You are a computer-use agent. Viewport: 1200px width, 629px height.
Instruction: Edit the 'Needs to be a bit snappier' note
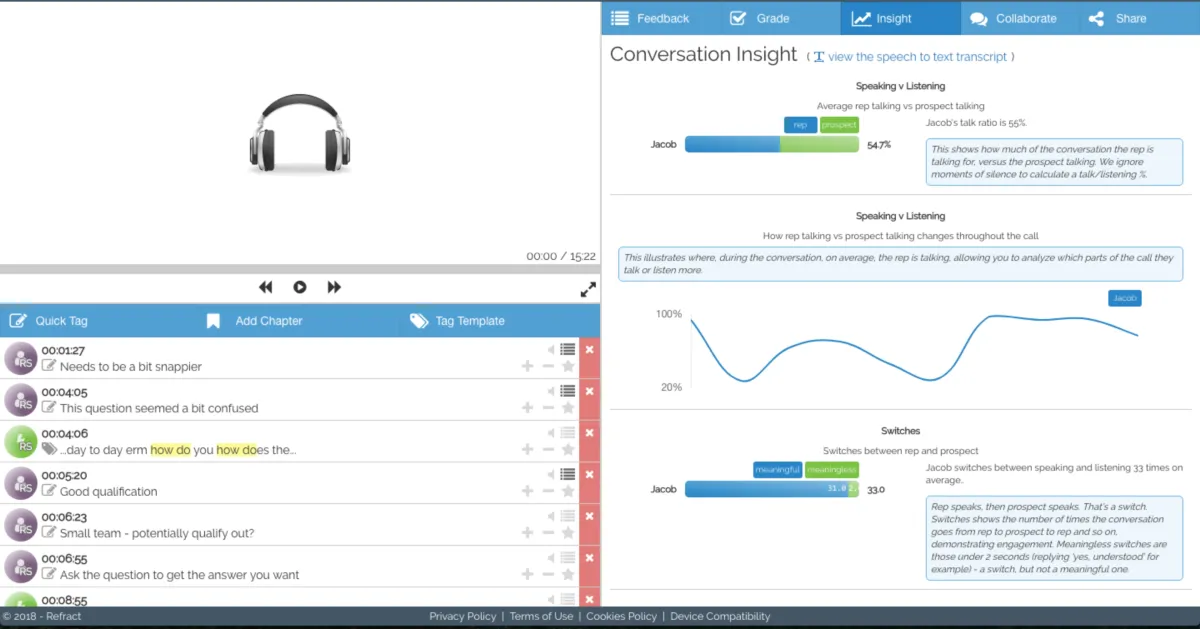pos(49,366)
